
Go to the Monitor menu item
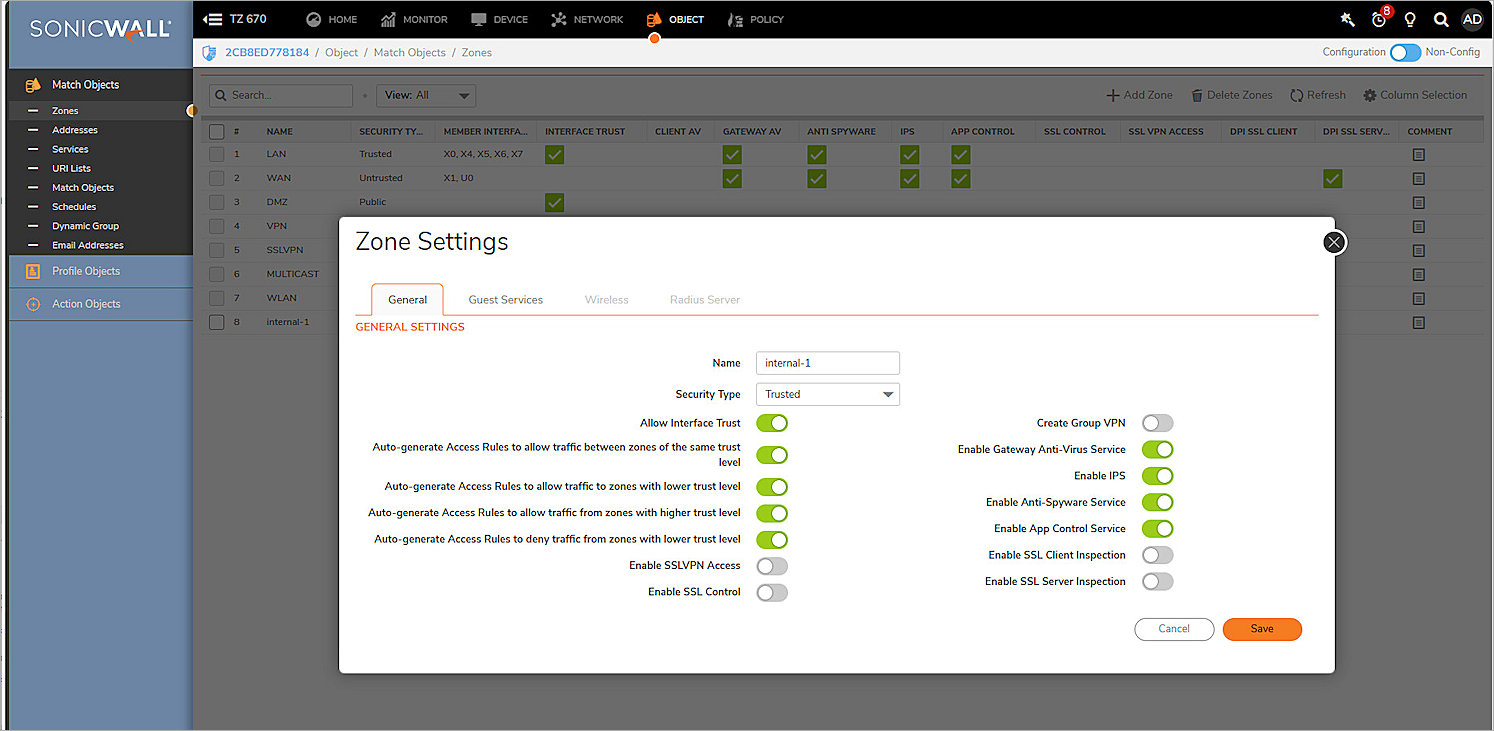pos(413,19)
